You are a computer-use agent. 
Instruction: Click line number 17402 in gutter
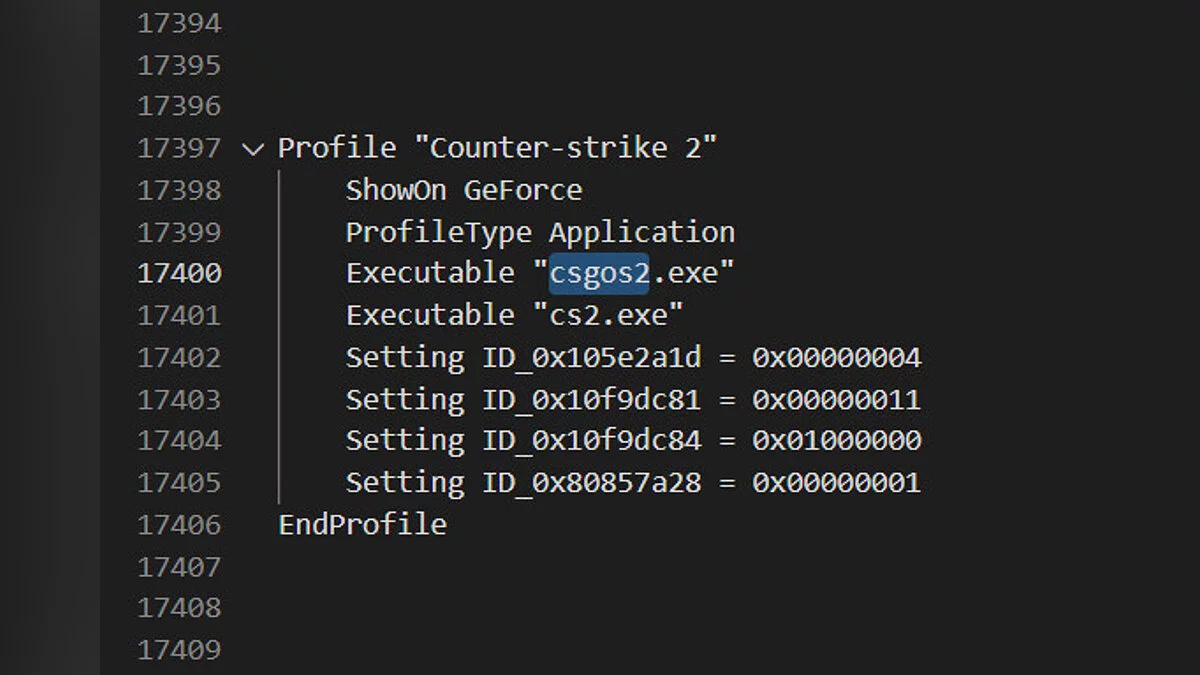(x=179, y=357)
